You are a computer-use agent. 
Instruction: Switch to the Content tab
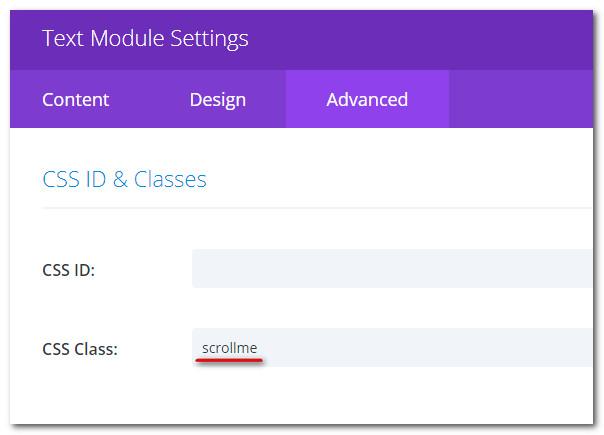click(76, 100)
